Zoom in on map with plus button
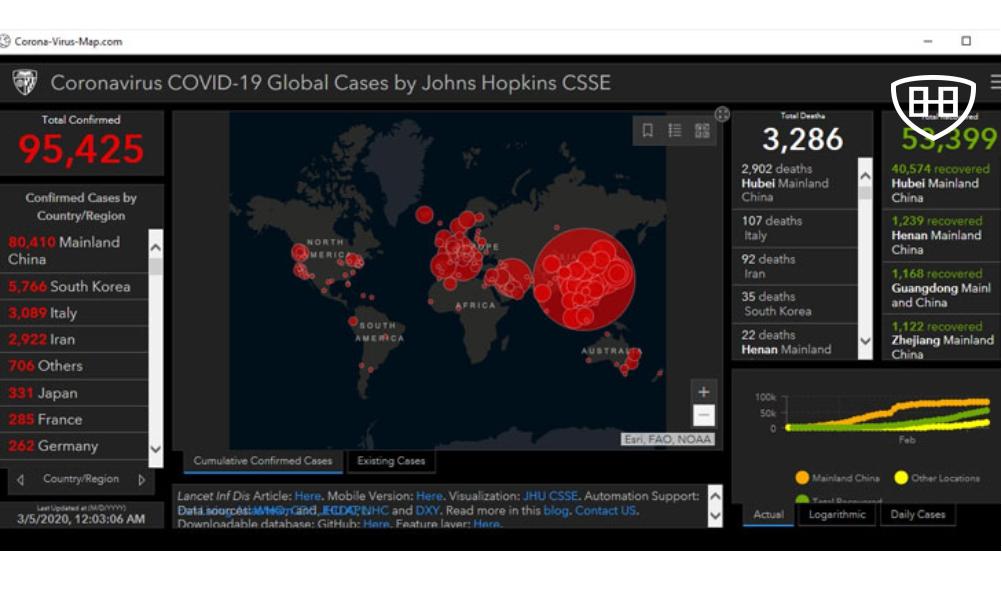This screenshot has height=607, width=1002. (x=703, y=392)
